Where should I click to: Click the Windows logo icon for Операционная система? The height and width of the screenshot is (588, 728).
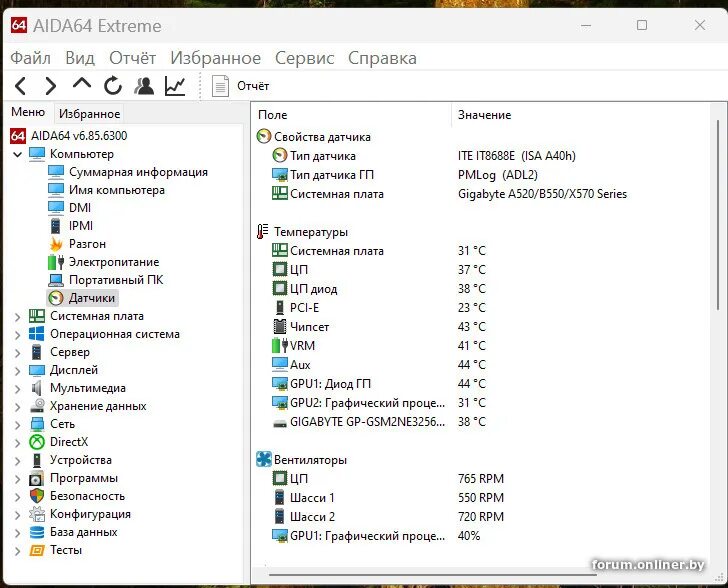pos(37,334)
